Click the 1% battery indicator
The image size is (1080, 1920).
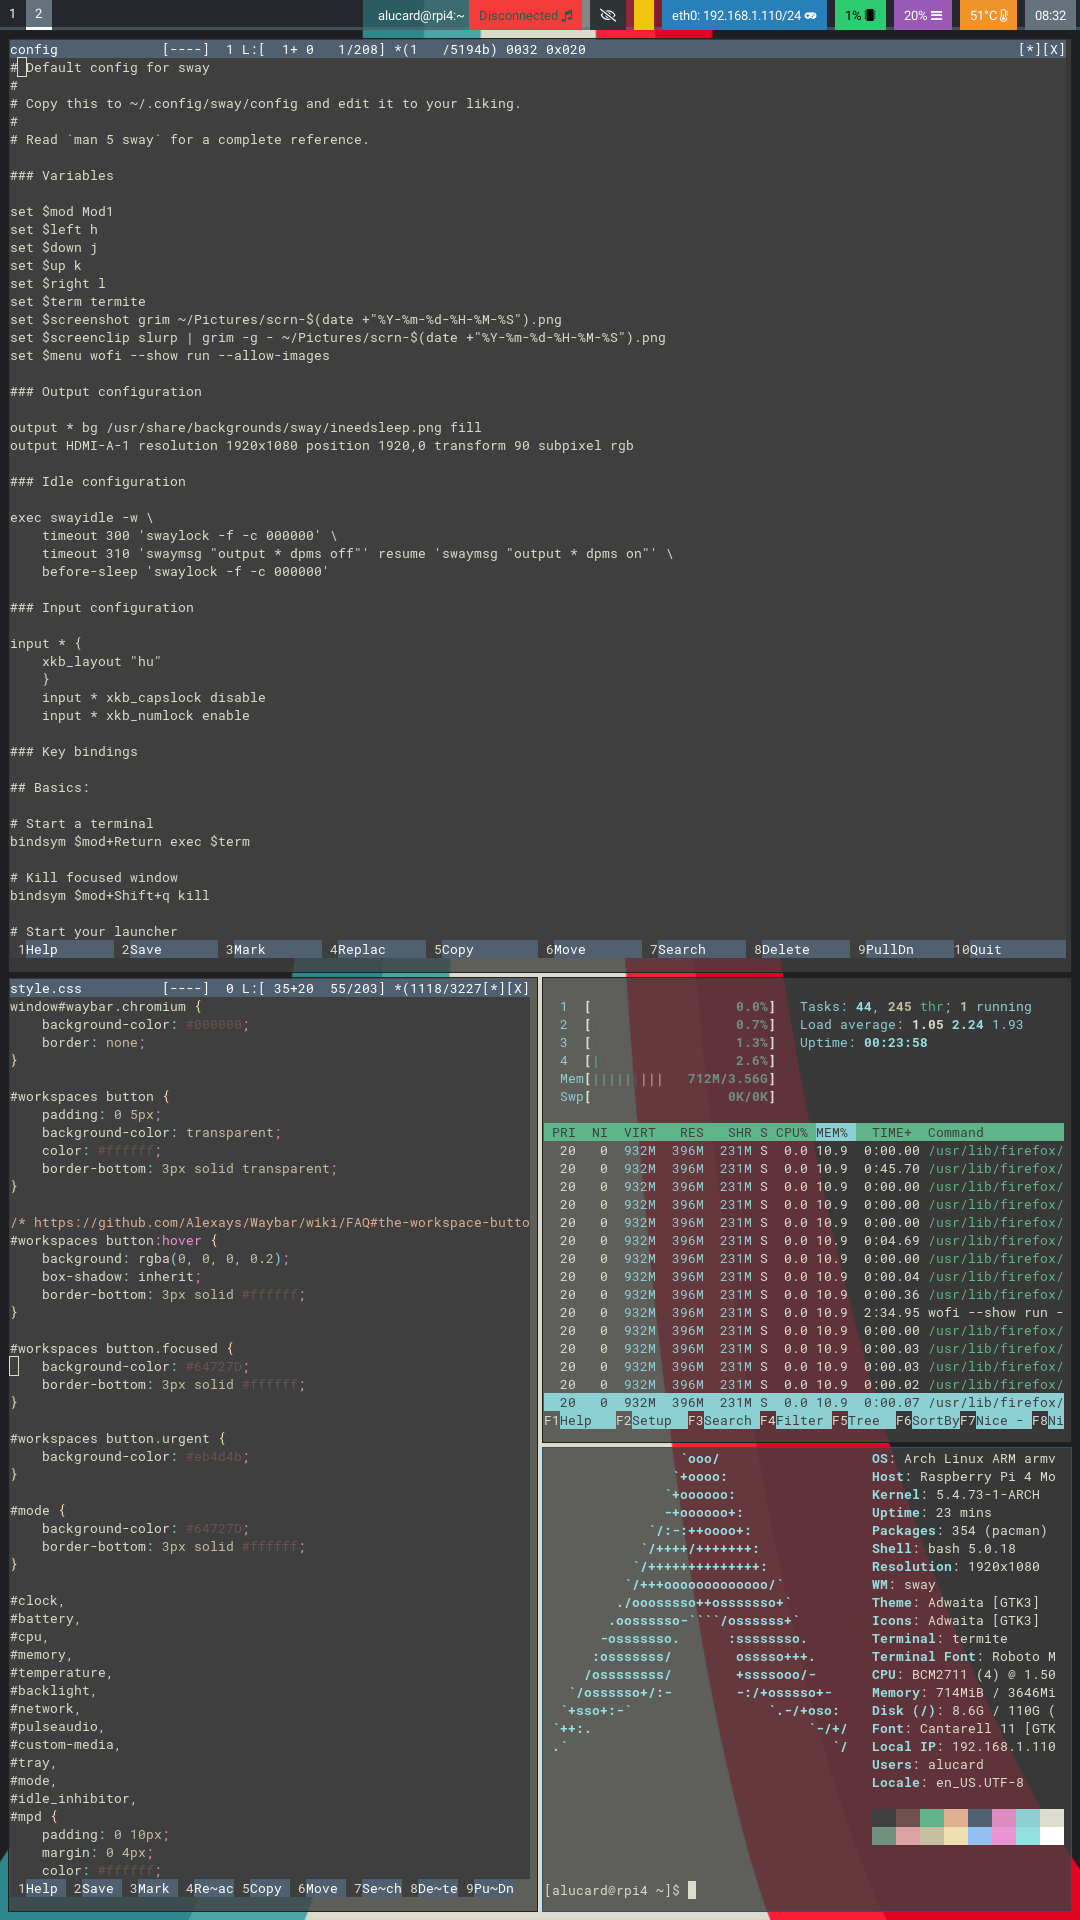tap(860, 15)
